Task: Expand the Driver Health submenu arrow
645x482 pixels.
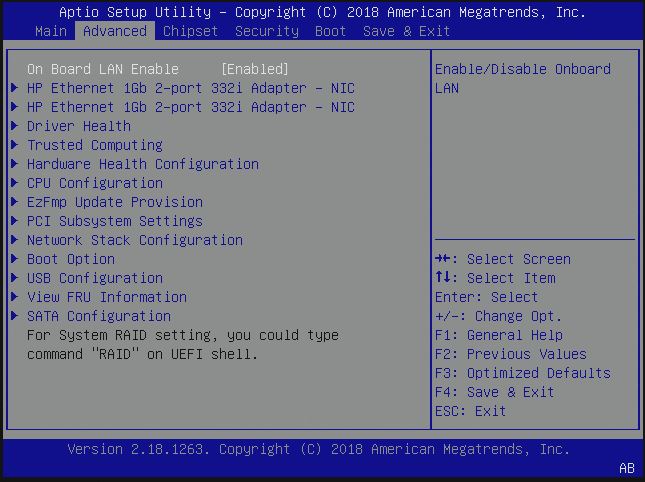Action: [14, 126]
